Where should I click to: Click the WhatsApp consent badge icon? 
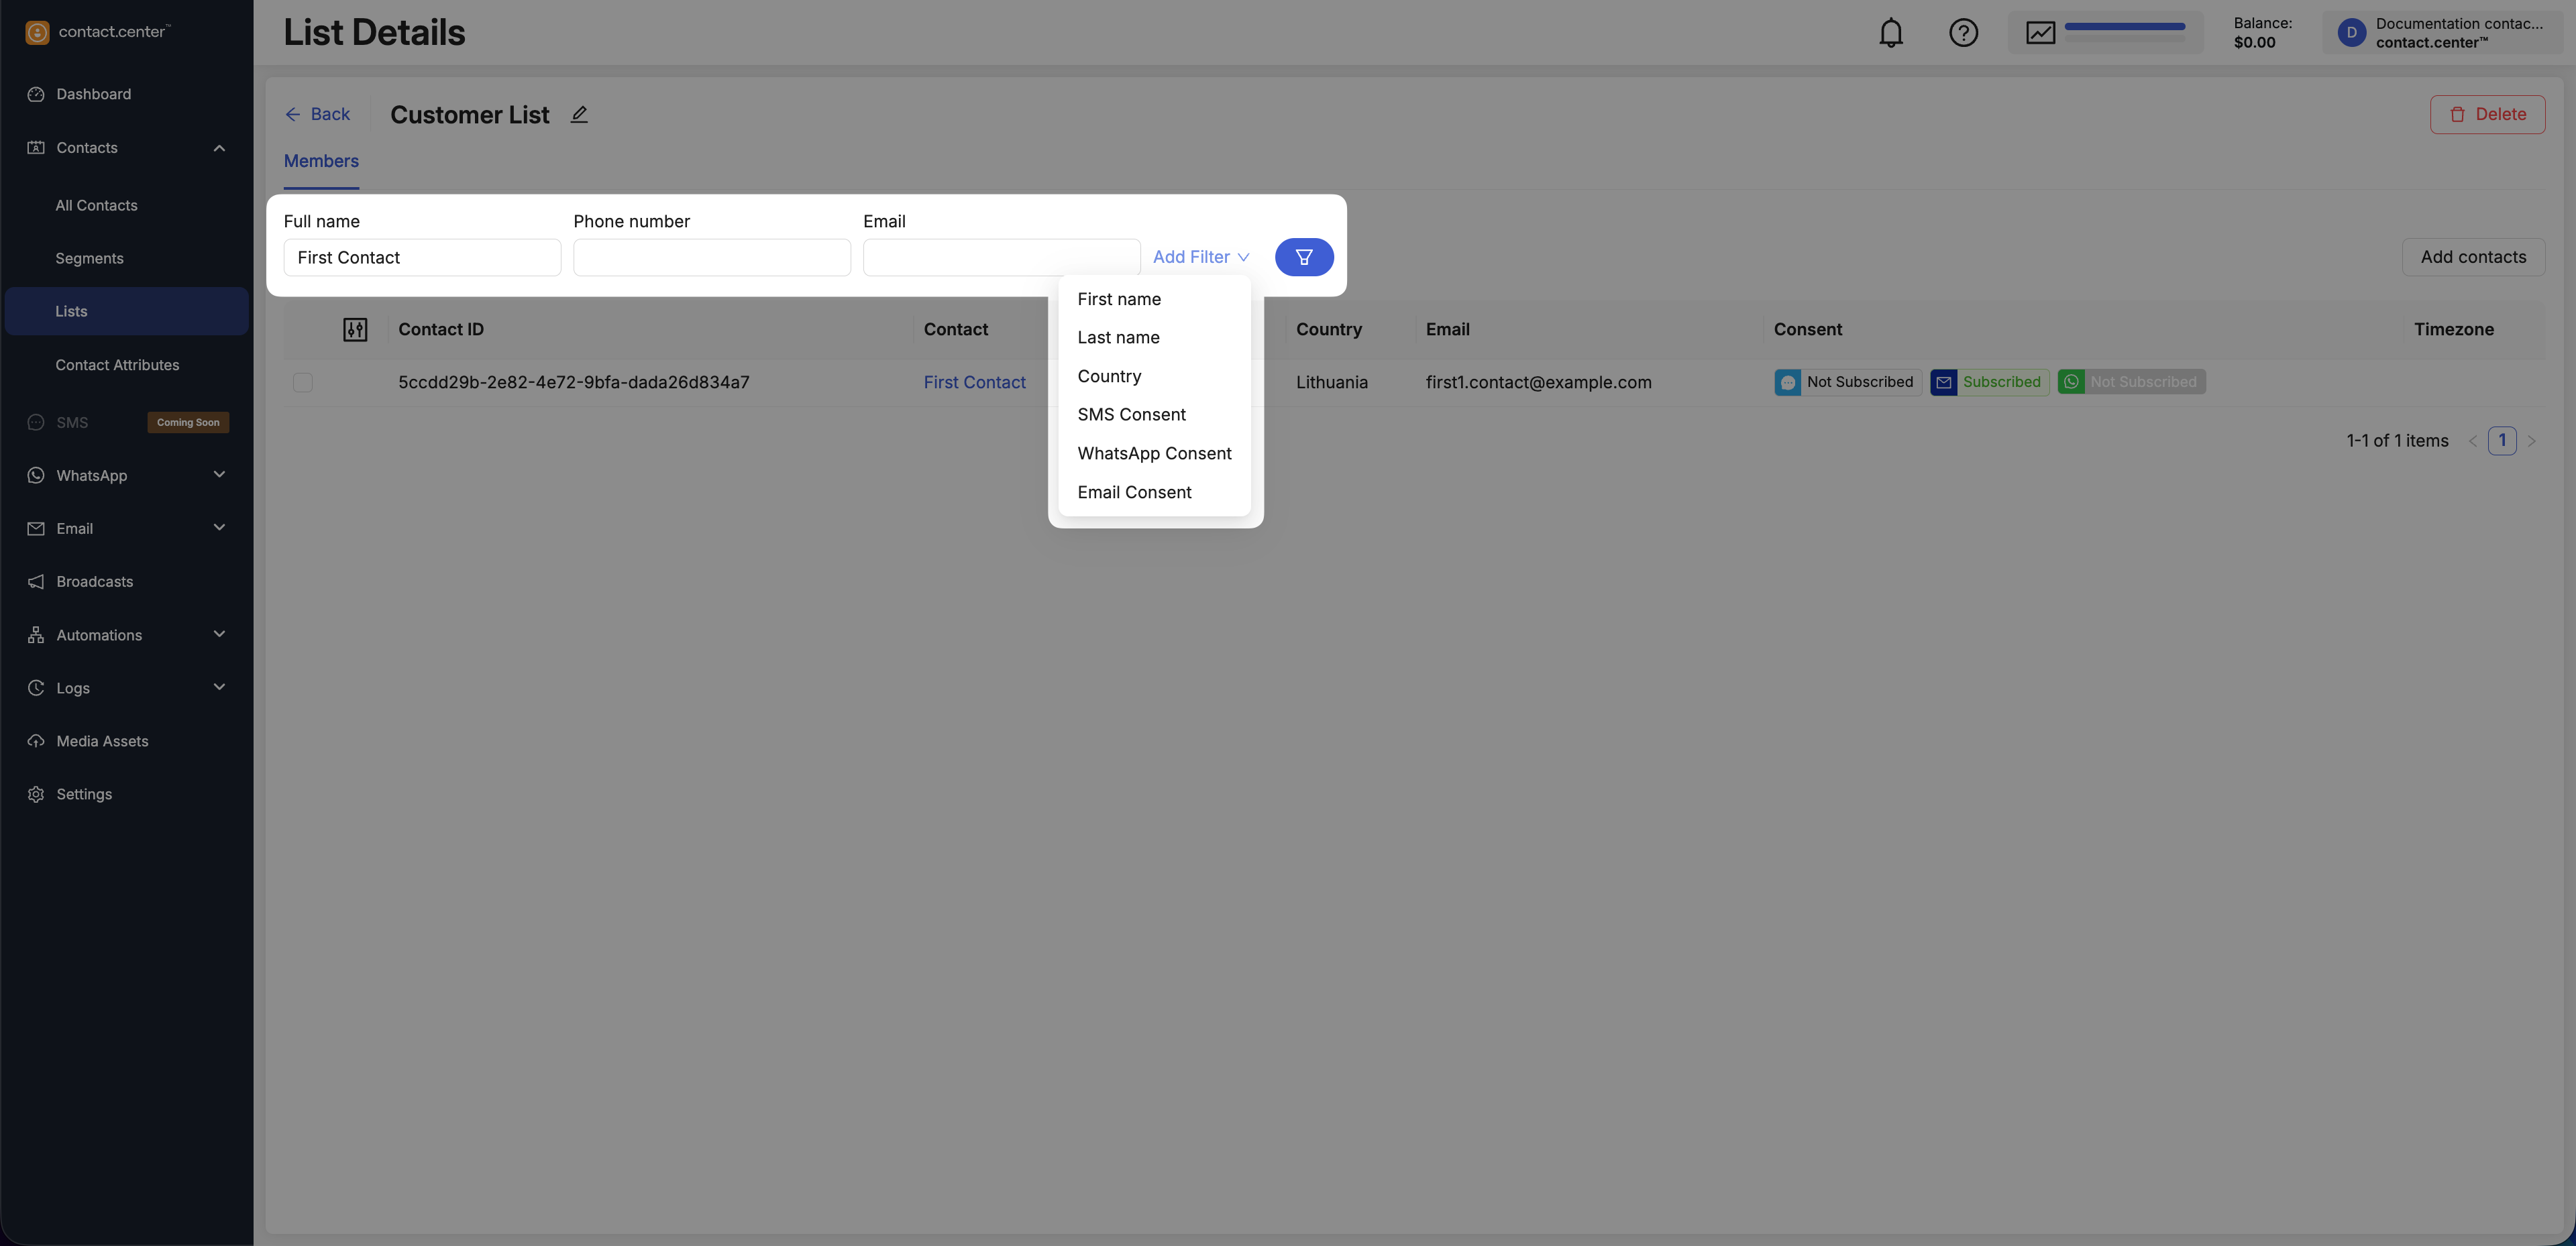[x=2071, y=382]
